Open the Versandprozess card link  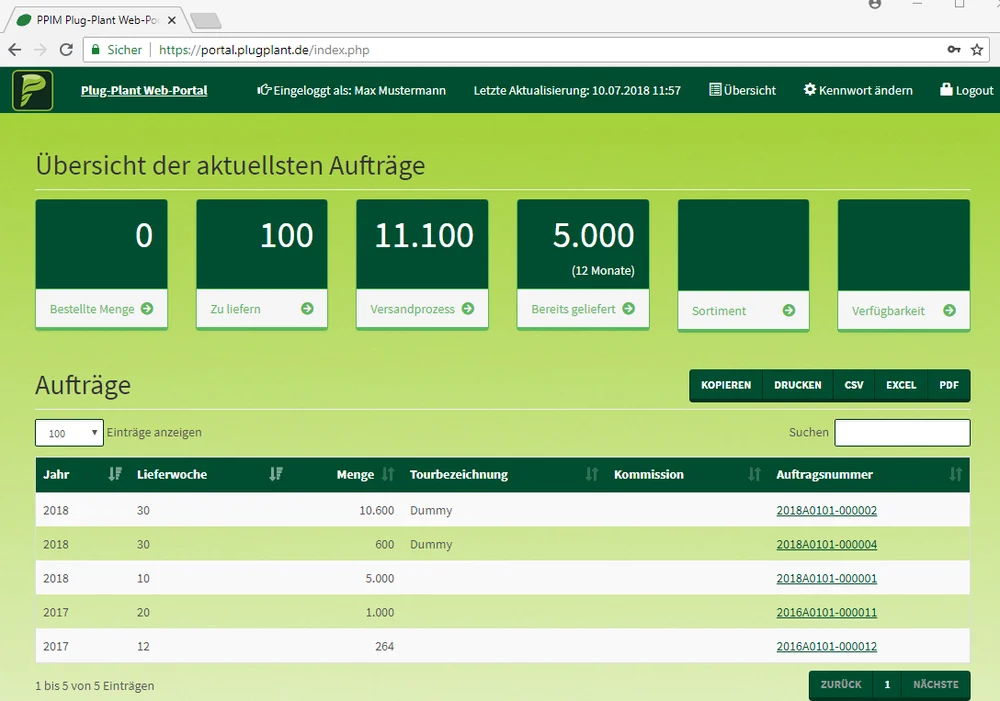coord(422,309)
